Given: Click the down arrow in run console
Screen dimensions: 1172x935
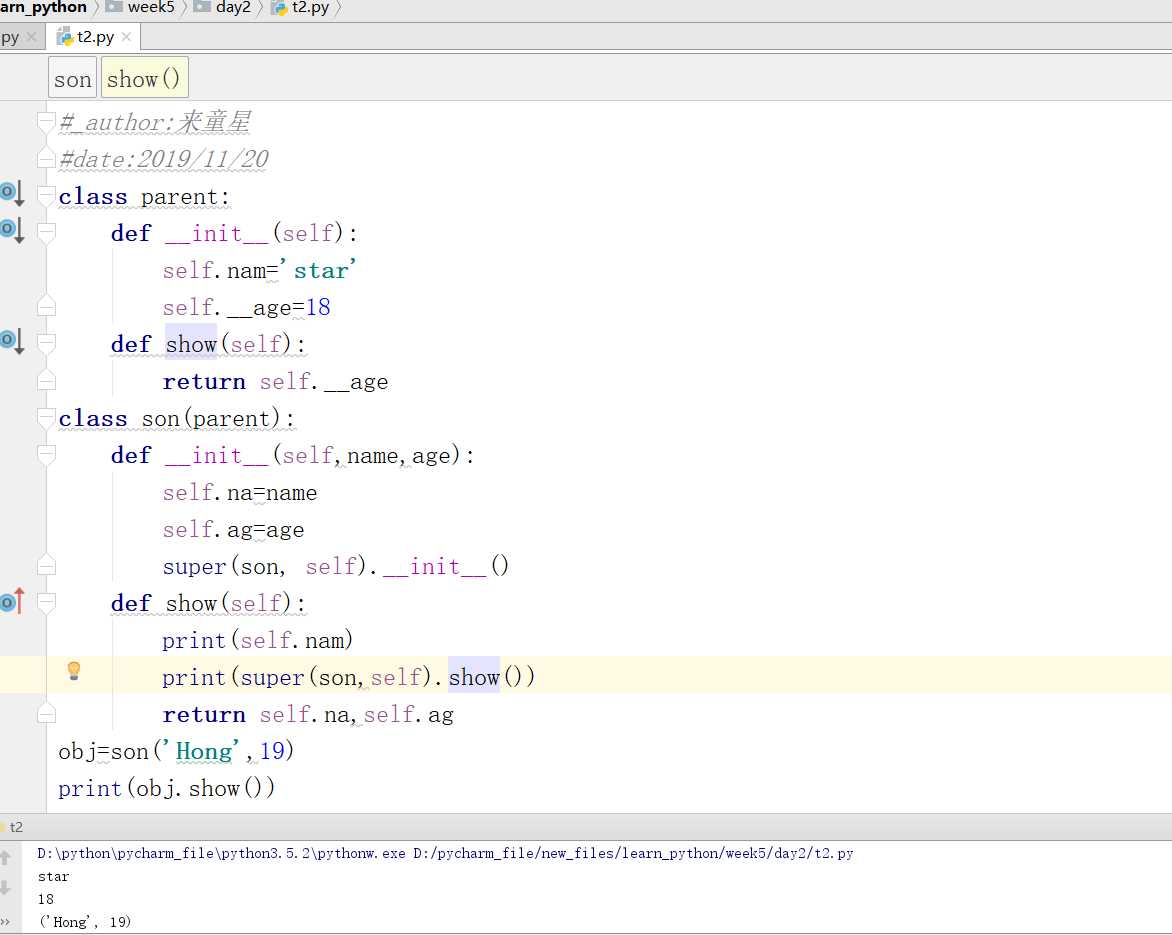Looking at the screenshot, I should [6, 887].
